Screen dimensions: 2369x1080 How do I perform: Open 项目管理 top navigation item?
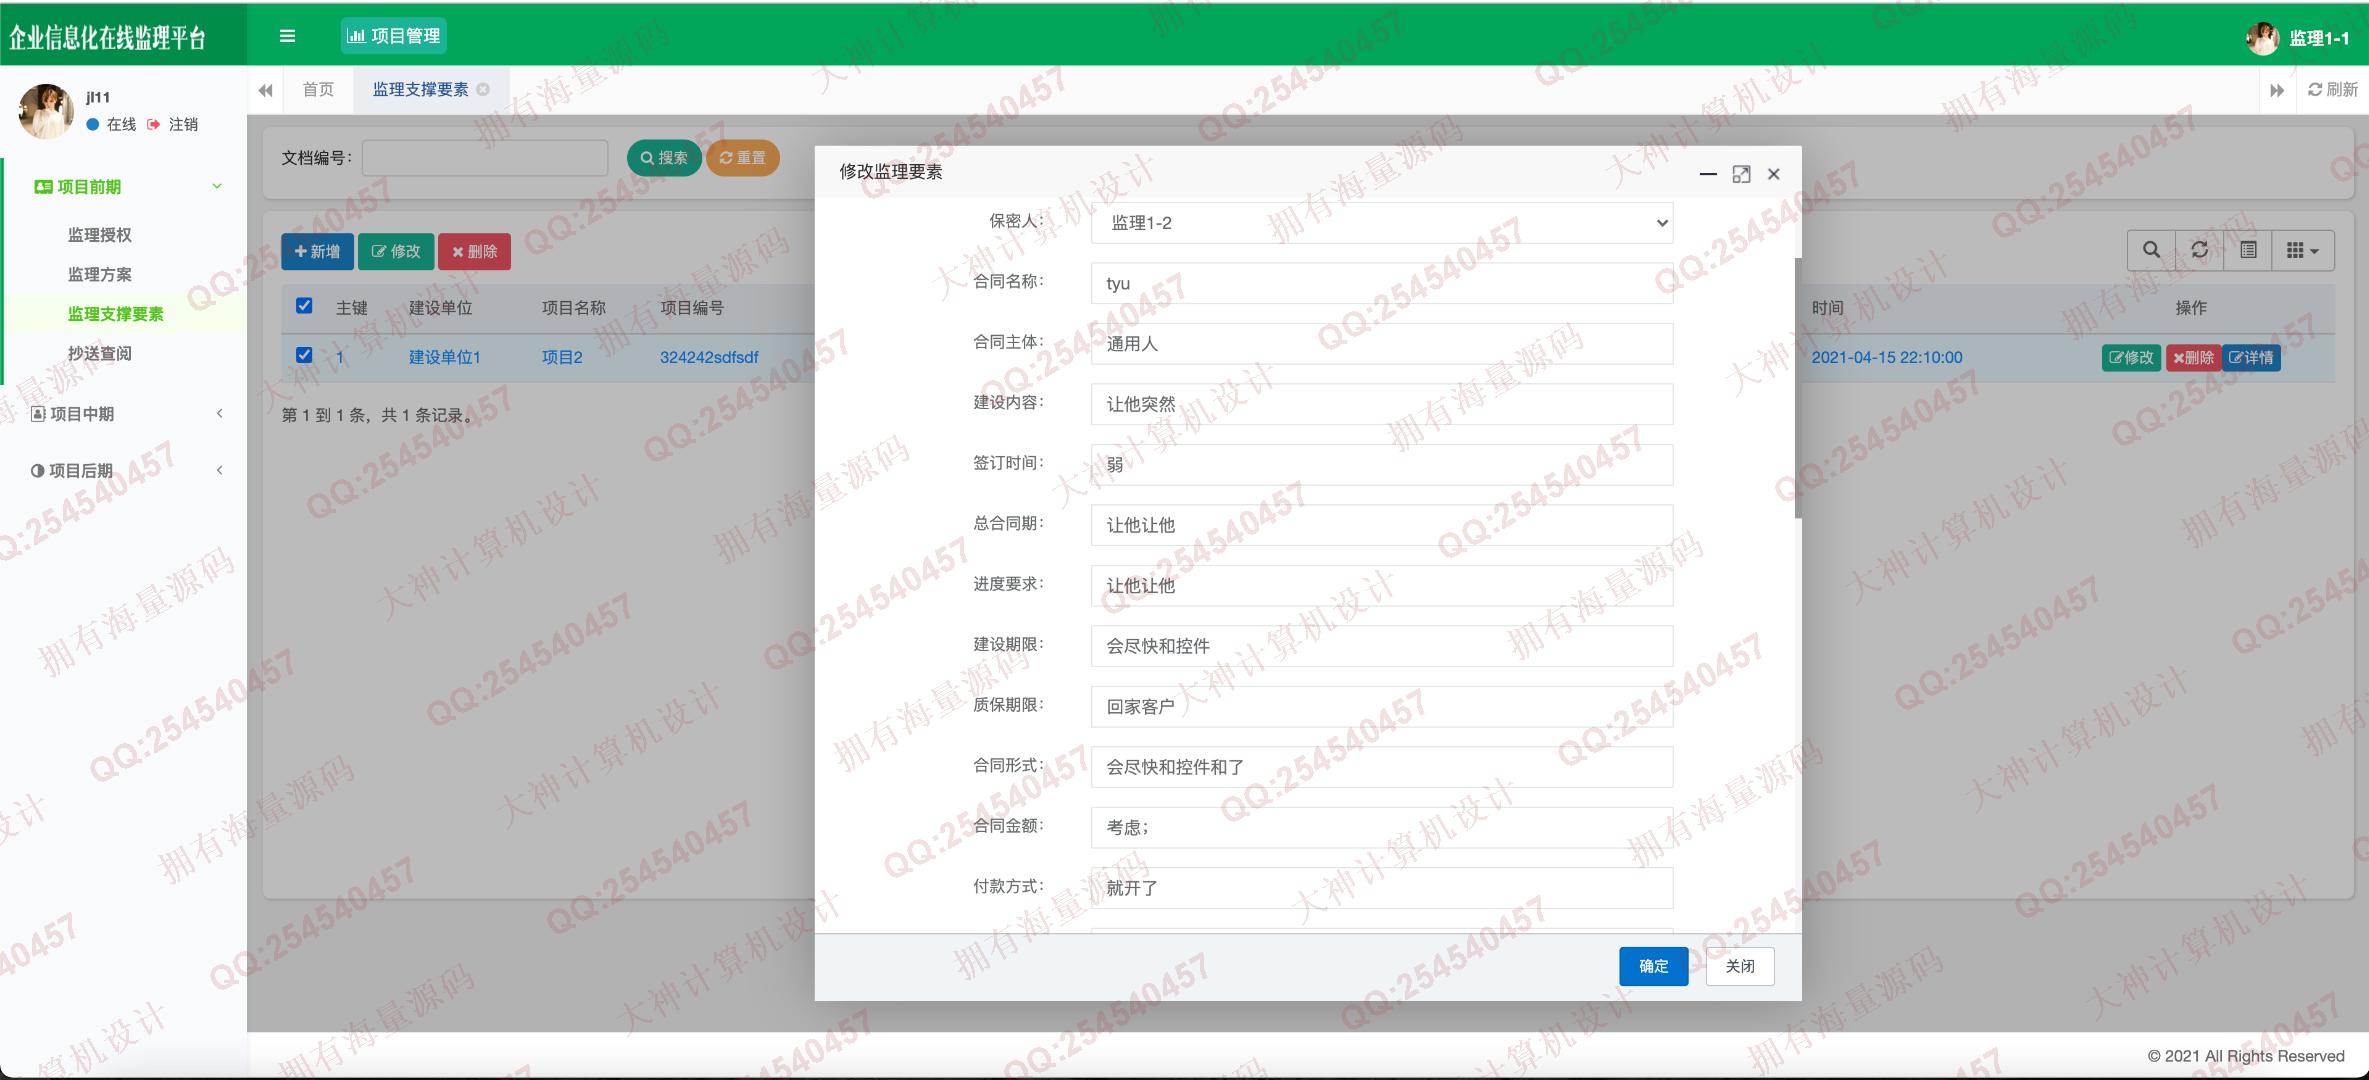(x=394, y=36)
